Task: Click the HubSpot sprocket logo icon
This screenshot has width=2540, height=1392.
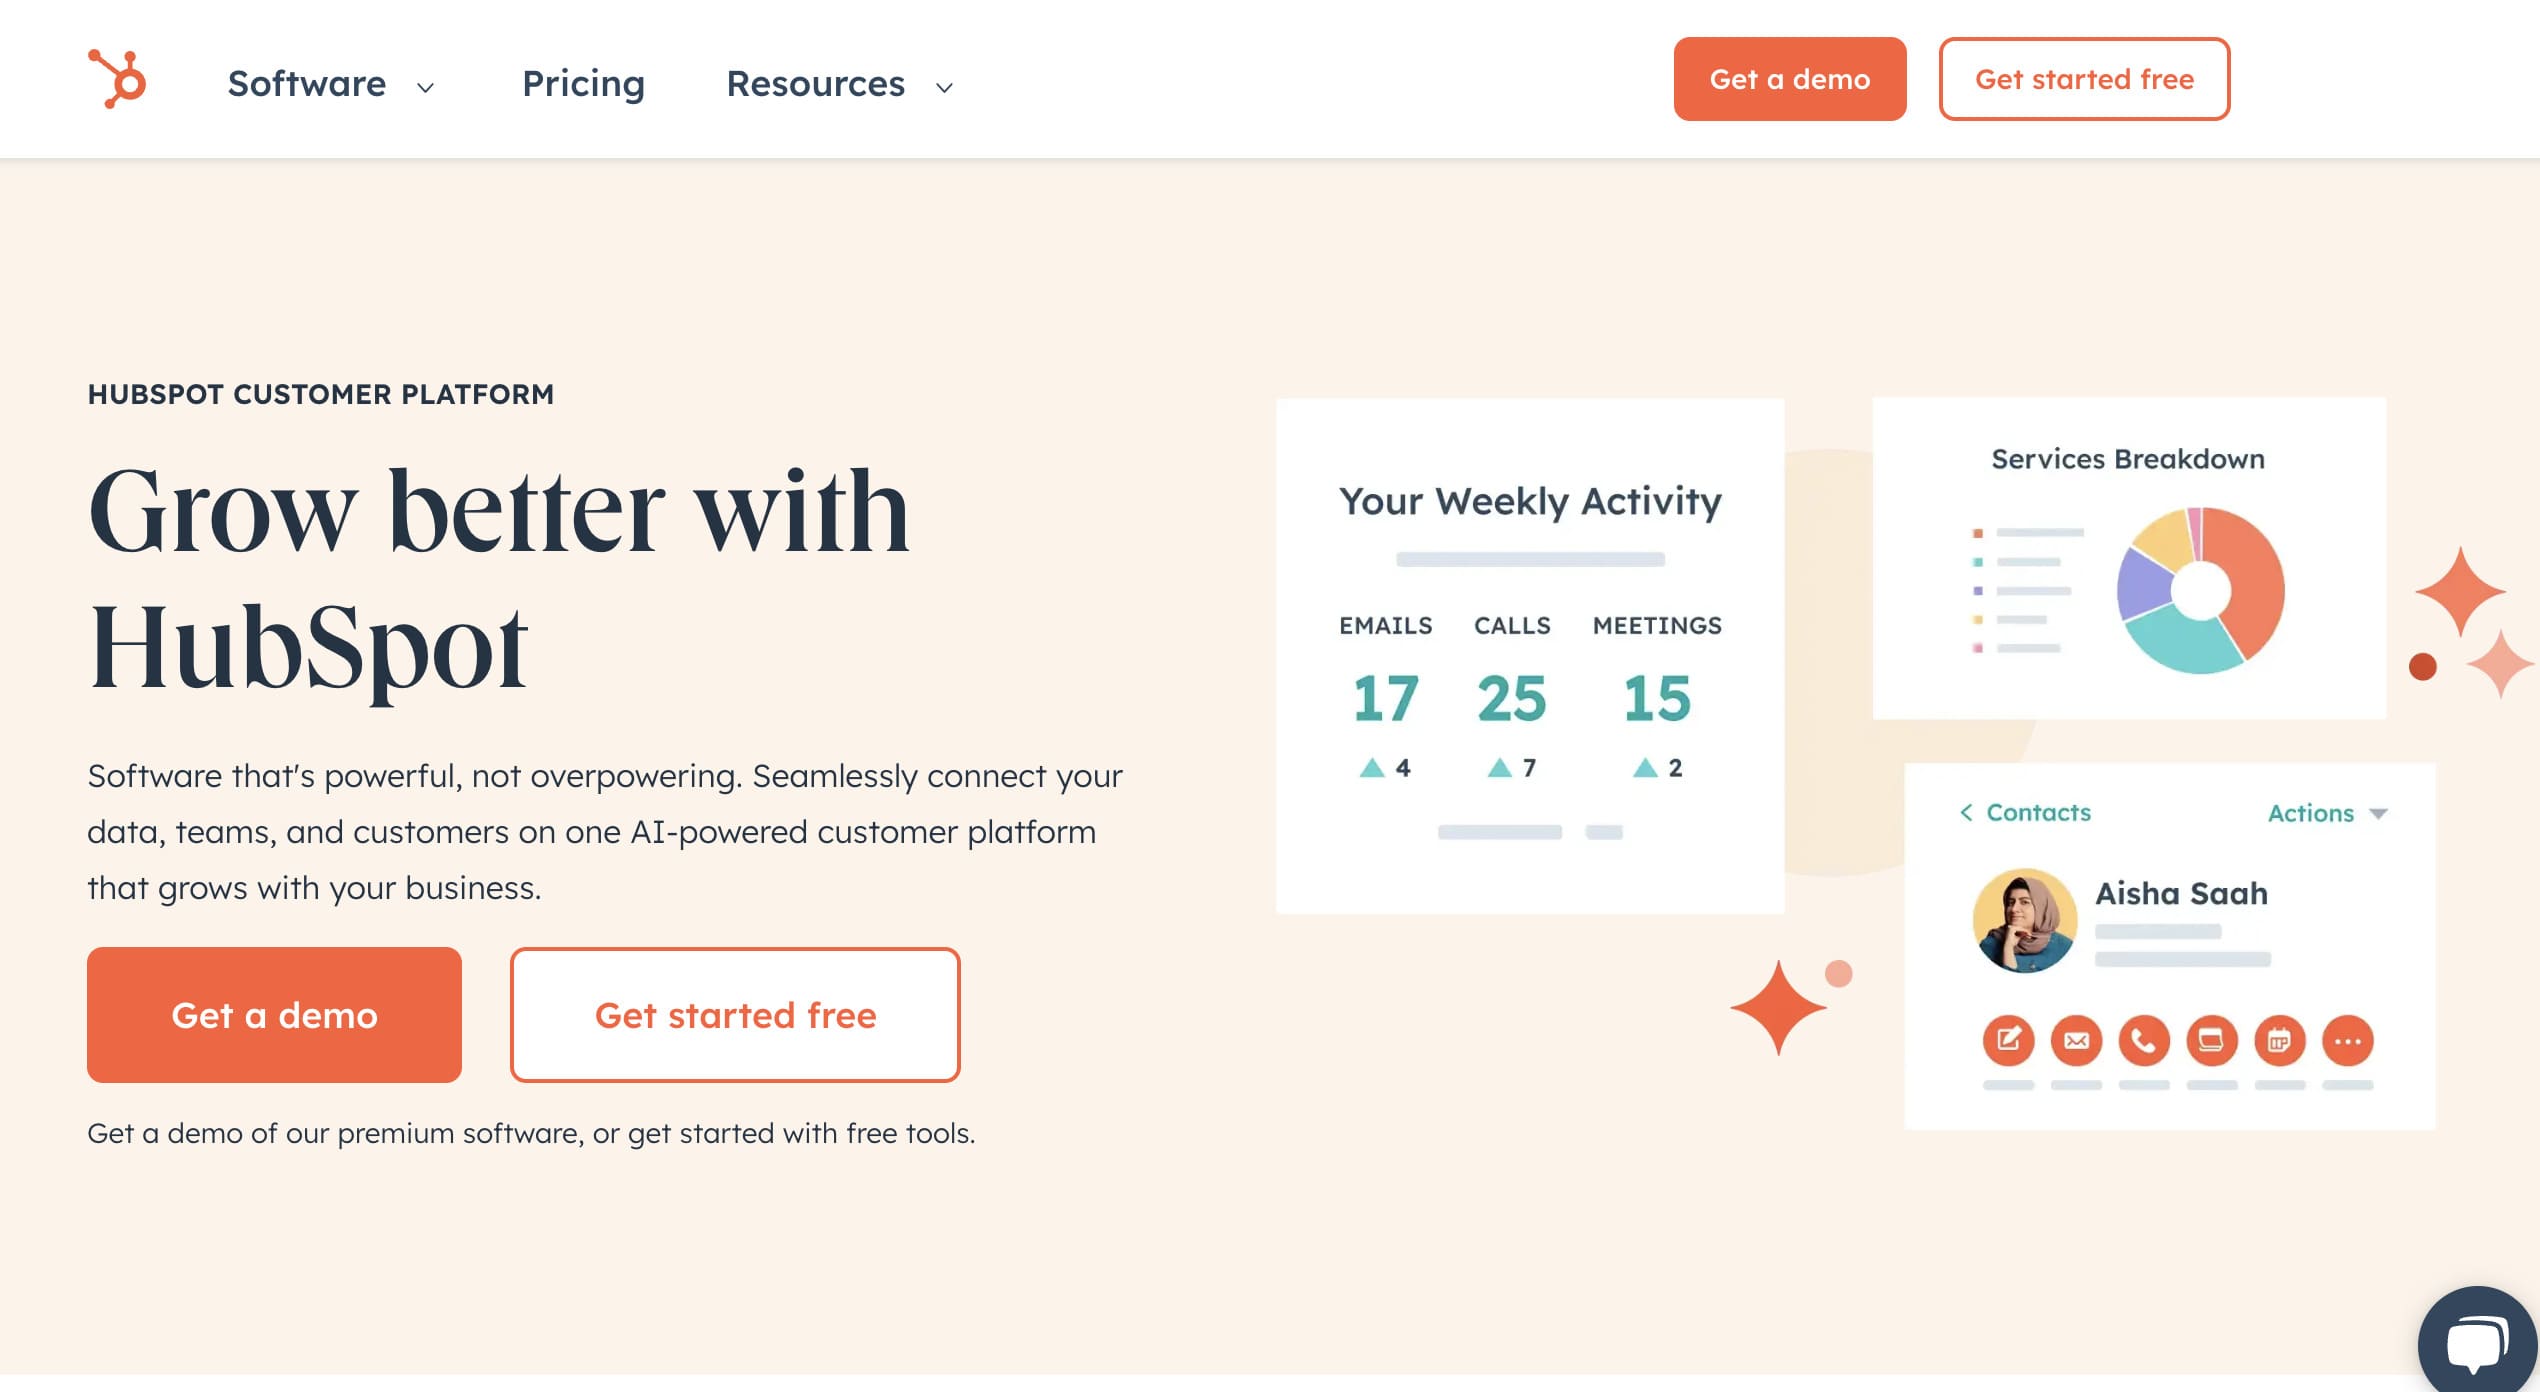Action: (118, 79)
